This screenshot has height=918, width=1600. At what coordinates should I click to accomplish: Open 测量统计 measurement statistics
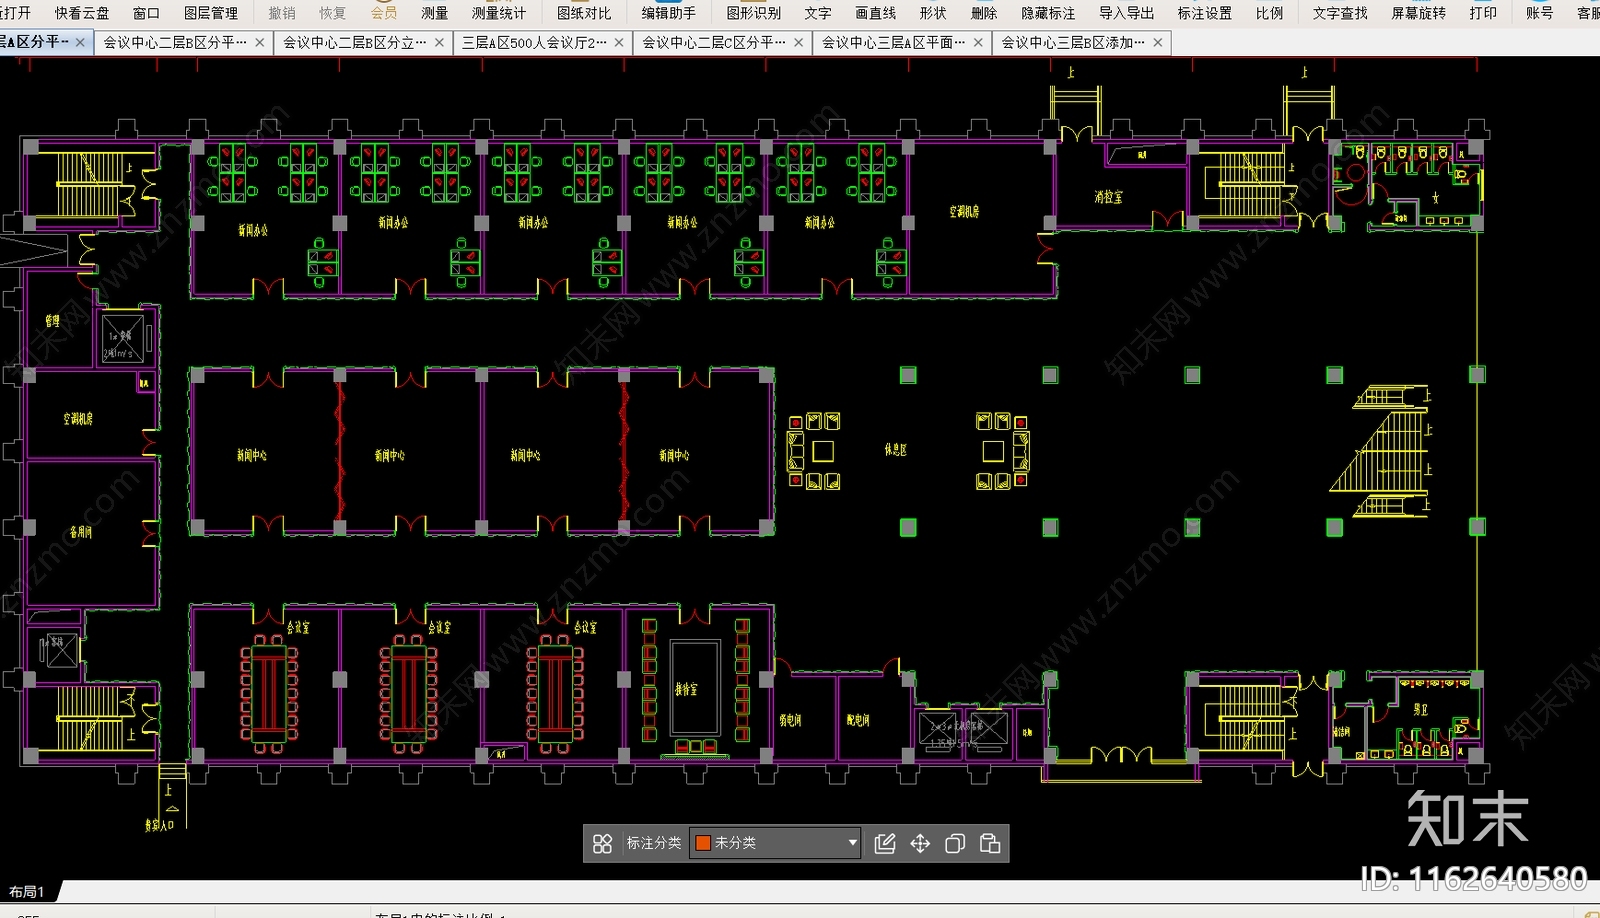pos(499,13)
